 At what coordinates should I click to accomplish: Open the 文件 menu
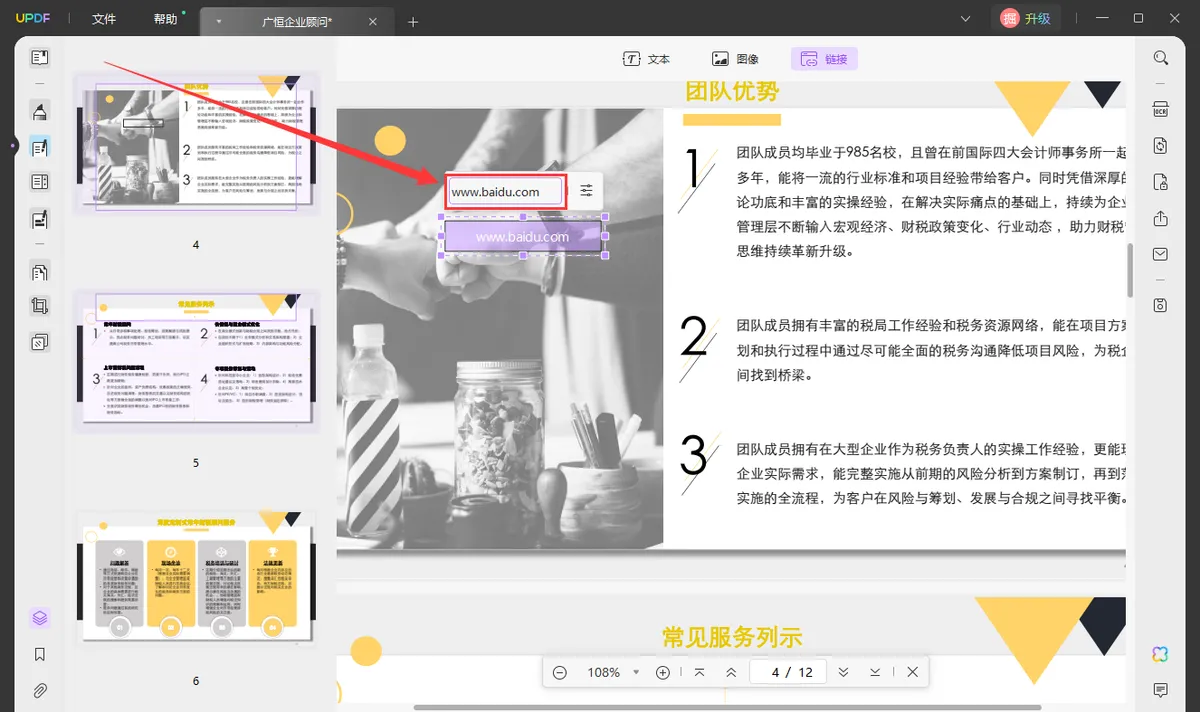tap(104, 19)
